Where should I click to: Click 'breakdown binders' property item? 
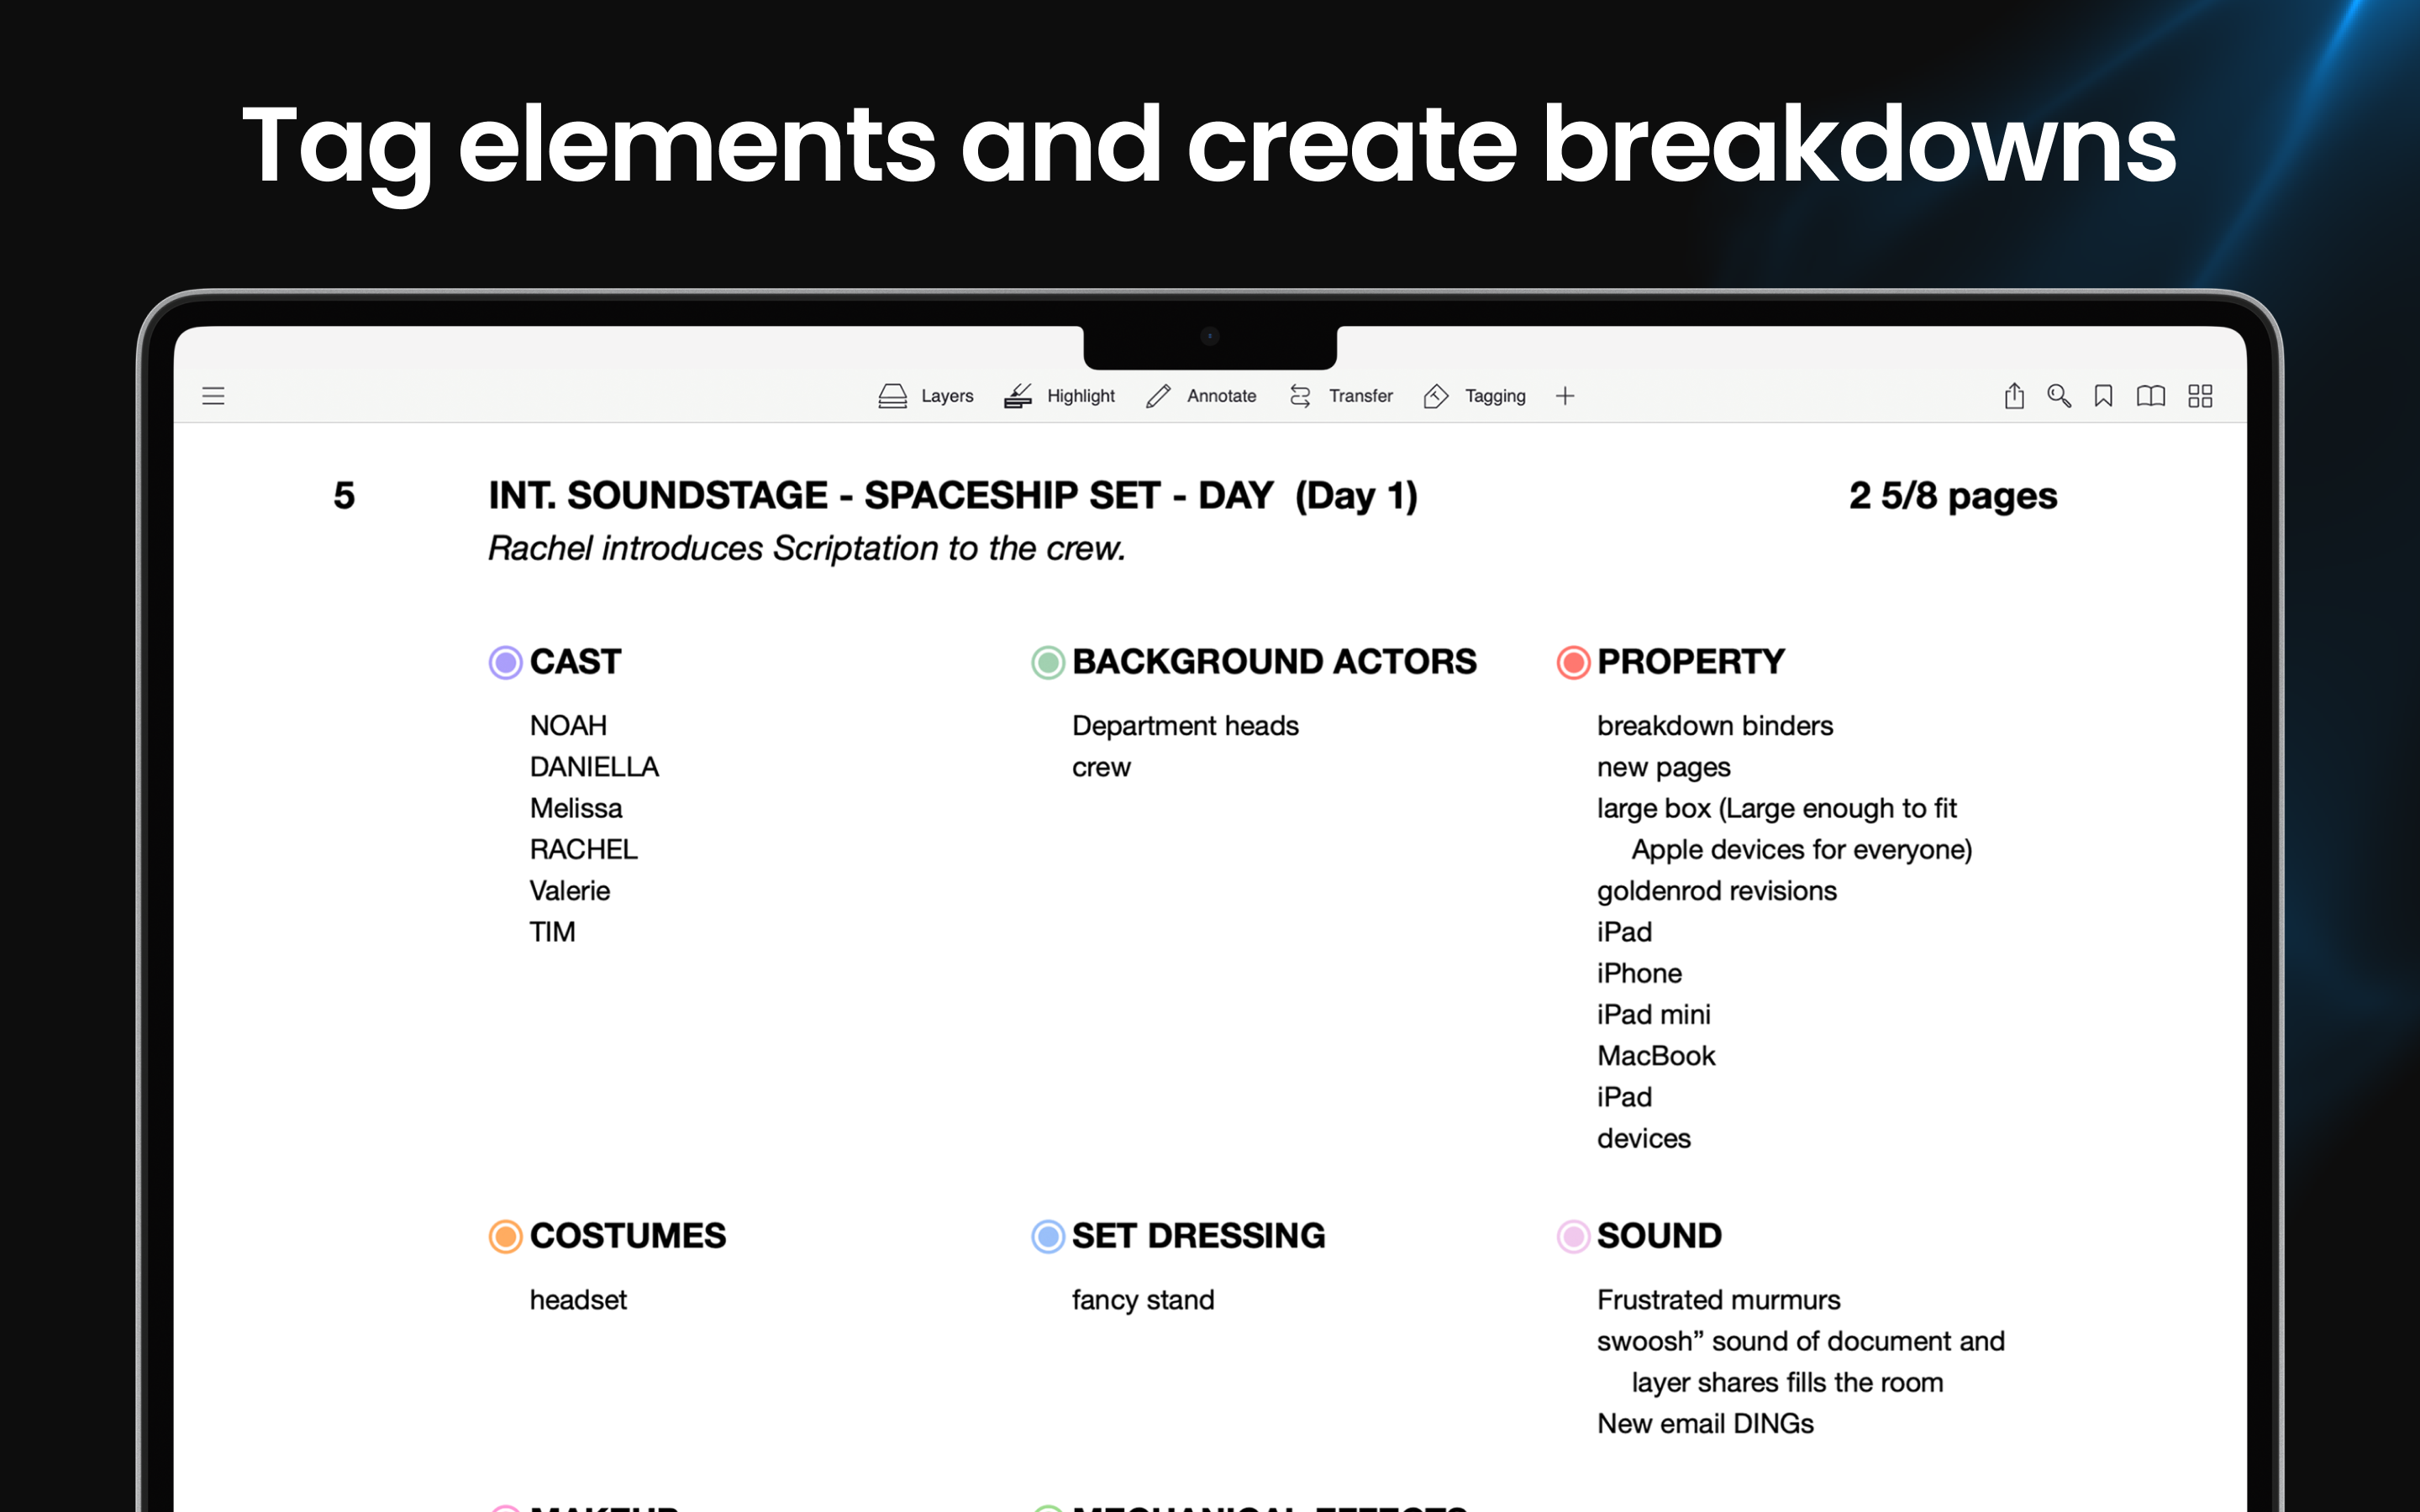pos(1714,725)
